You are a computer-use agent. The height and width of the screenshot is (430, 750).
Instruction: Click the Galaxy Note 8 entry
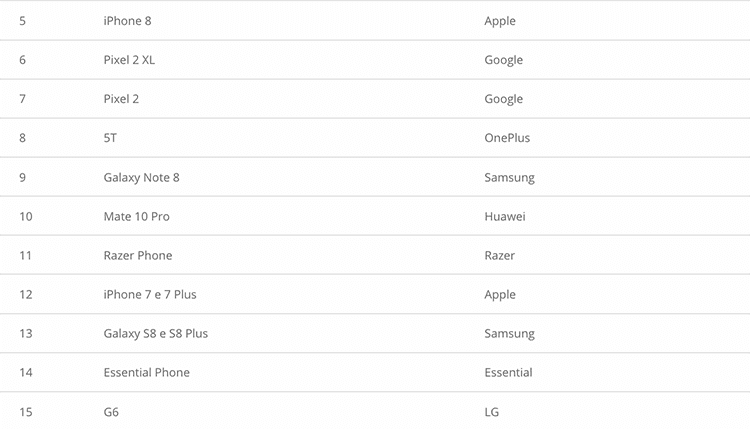142,177
